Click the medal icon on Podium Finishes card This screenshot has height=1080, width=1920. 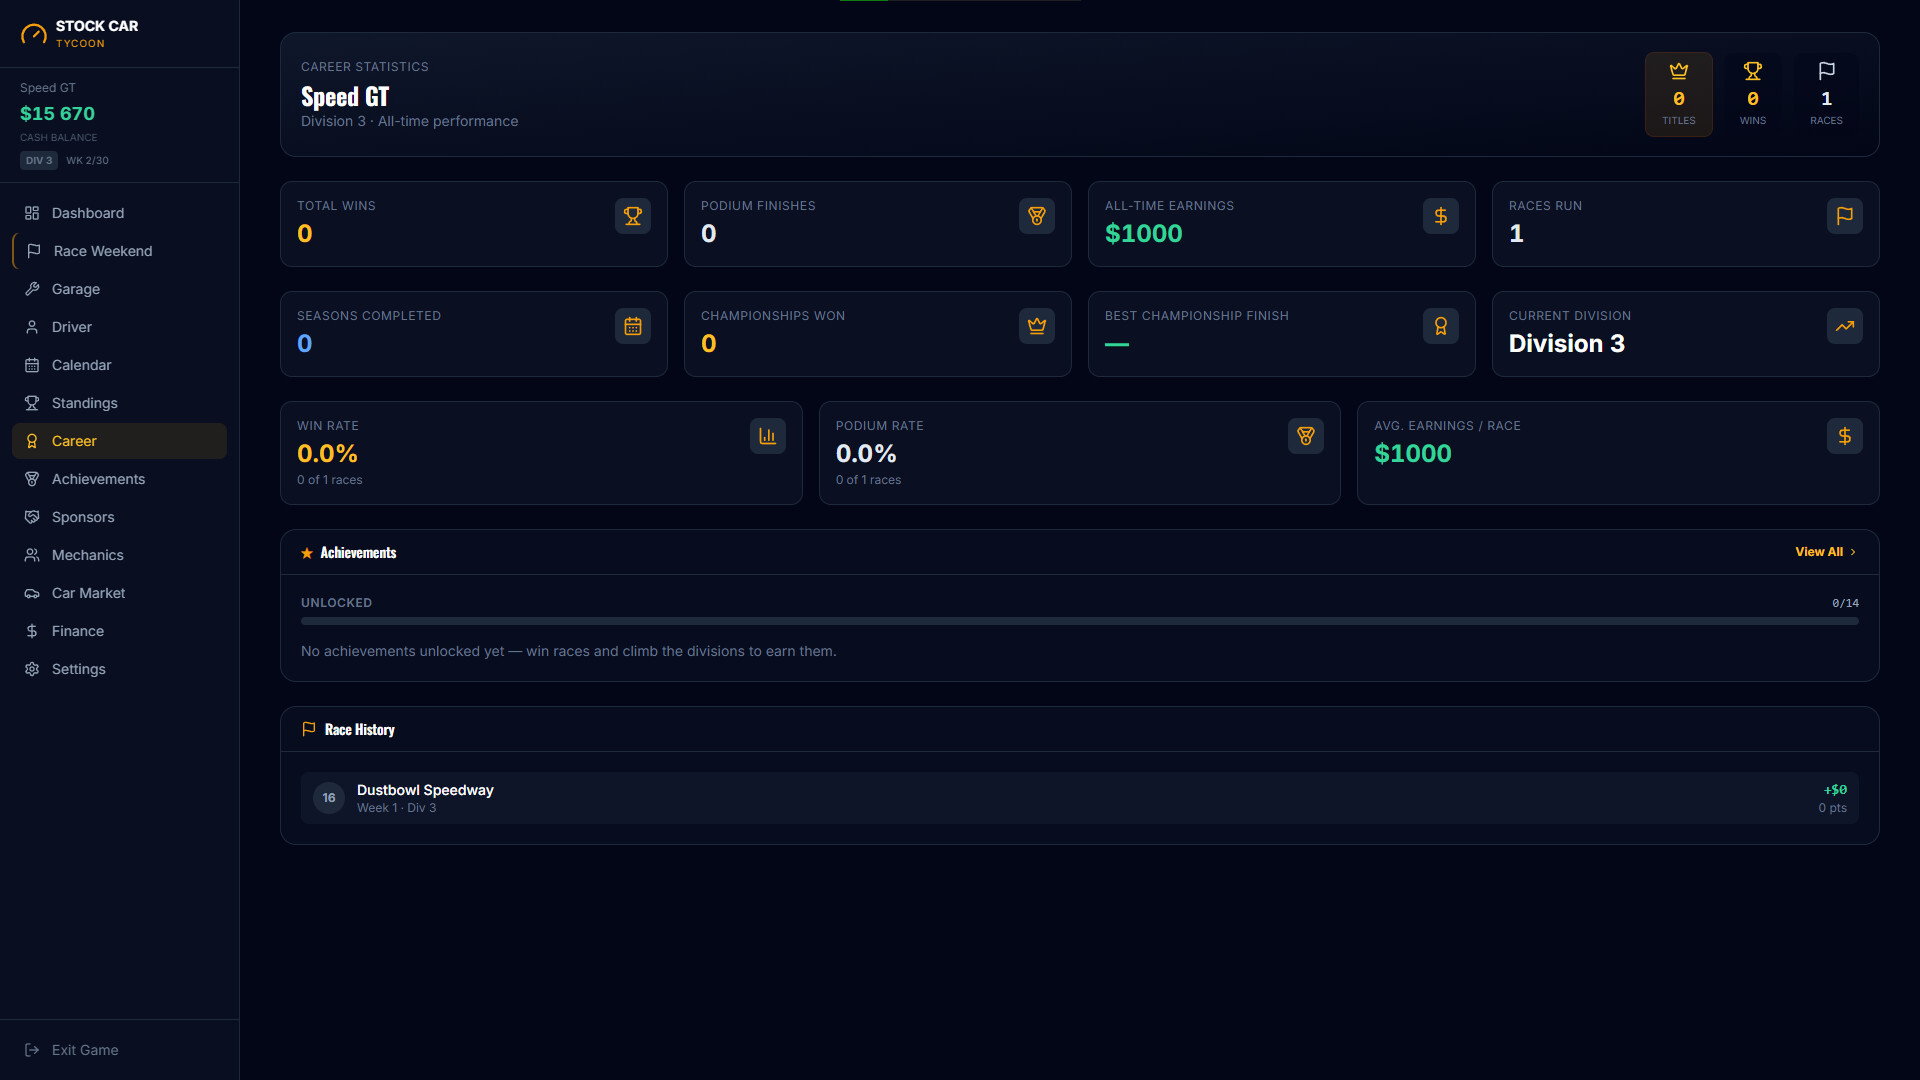coord(1037,216)
